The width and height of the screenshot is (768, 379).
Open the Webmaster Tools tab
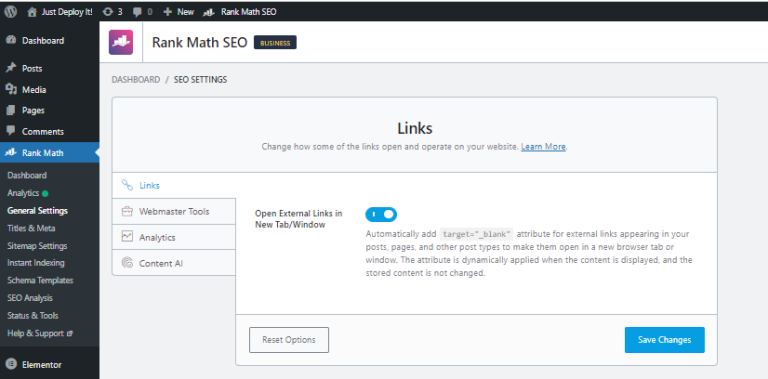tap(174, 212)
